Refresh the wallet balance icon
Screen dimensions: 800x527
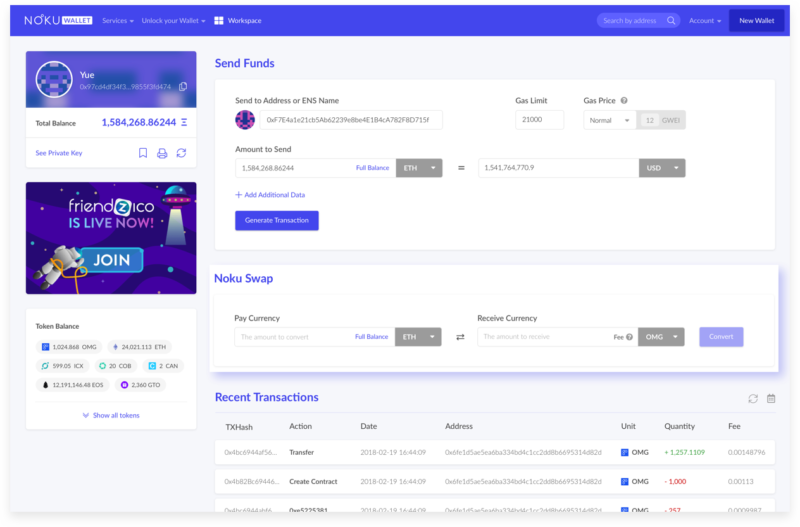click(x=182, y=153)
